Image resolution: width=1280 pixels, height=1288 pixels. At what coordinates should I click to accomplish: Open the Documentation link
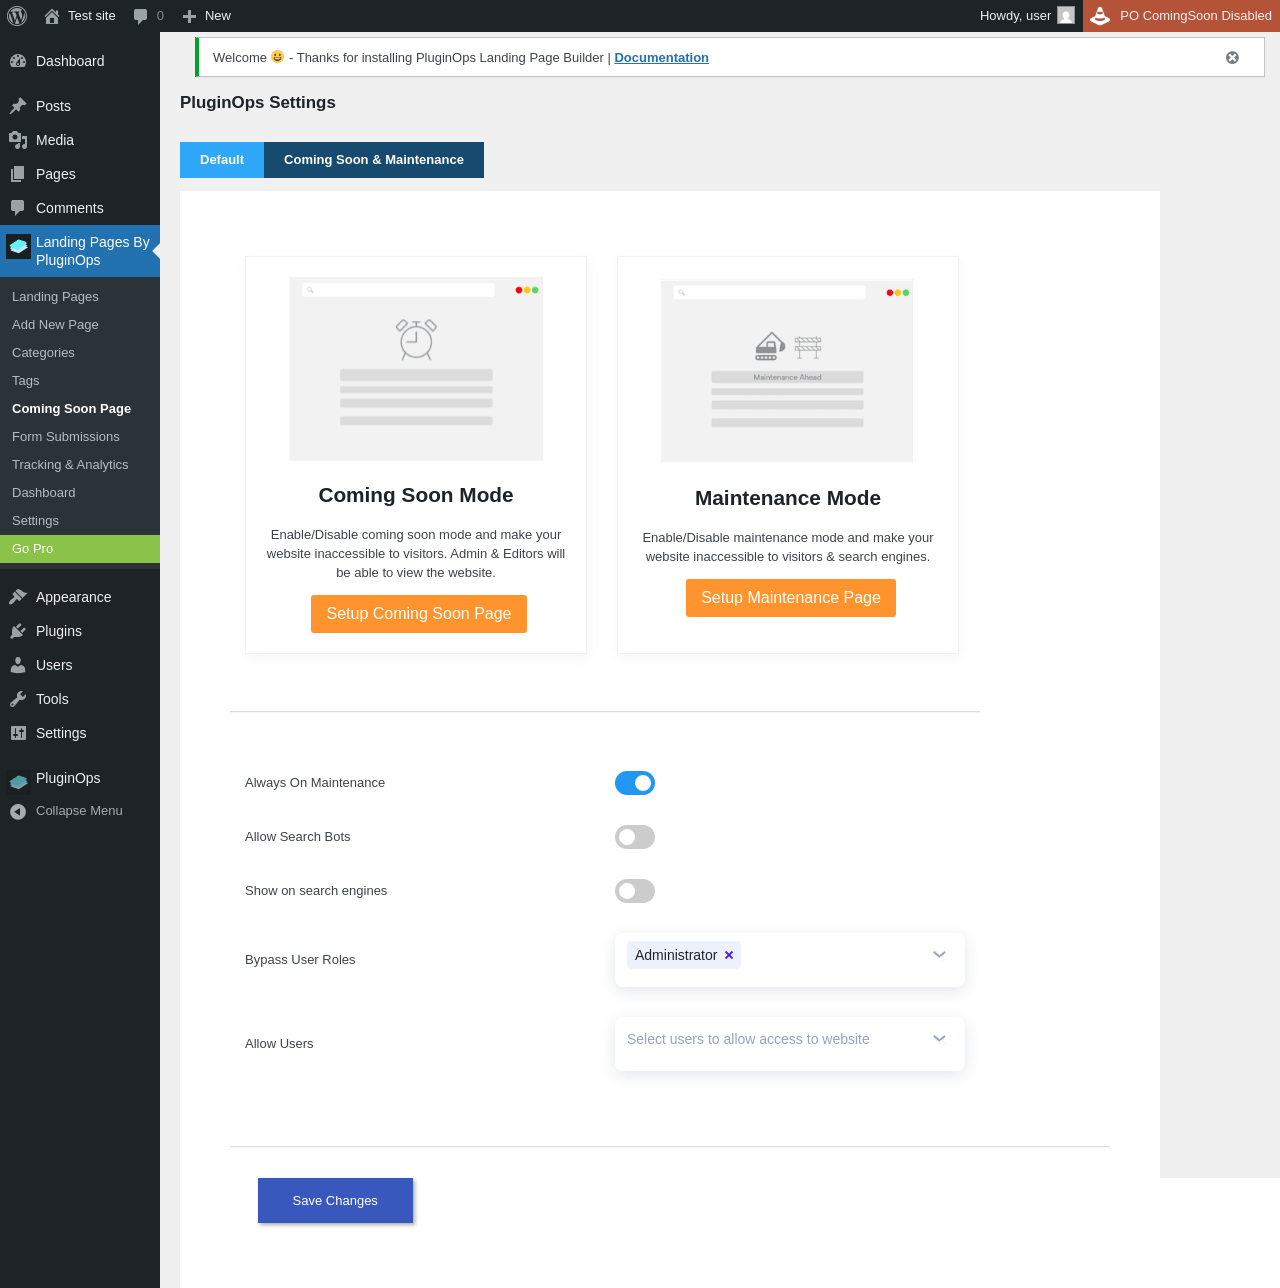[x=661, y=58]
